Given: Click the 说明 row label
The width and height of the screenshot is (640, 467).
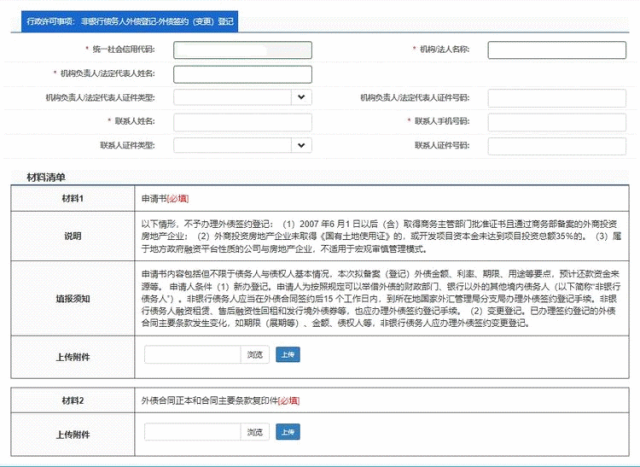Looking at the screenshot, I should pyautogui.click(x=73, y=236).
